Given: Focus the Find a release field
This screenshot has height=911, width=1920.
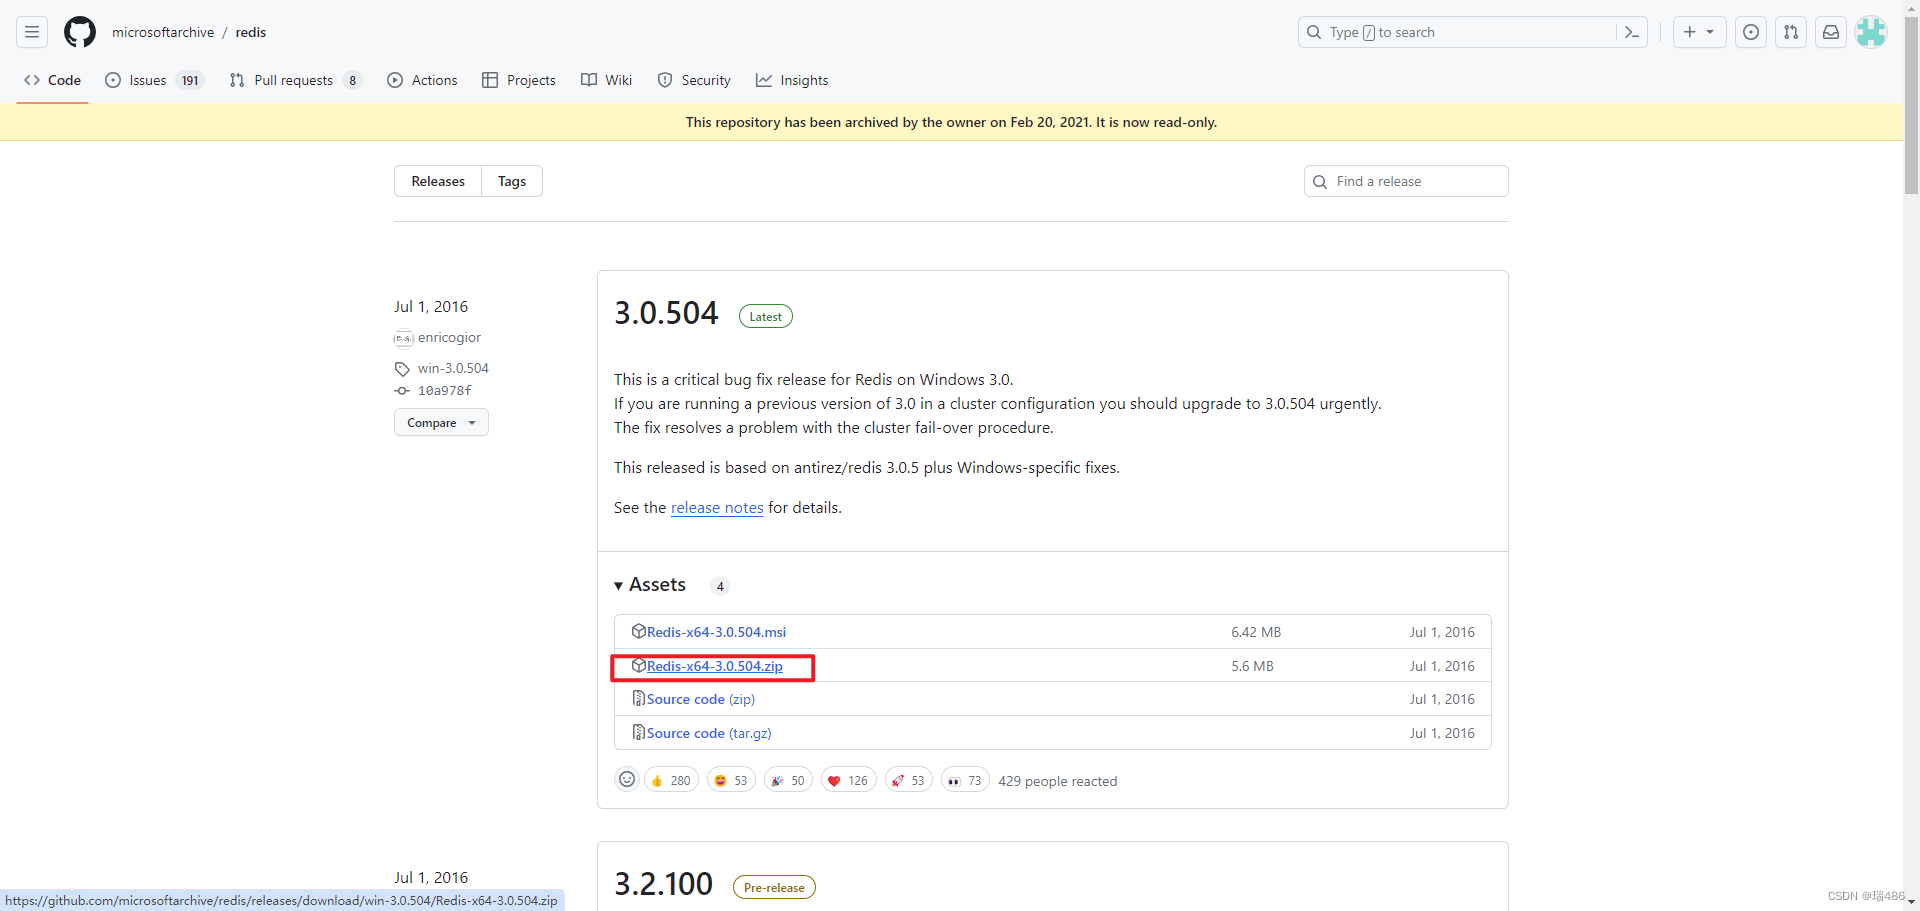Looking at the screenshot, I should point(1406,181).
